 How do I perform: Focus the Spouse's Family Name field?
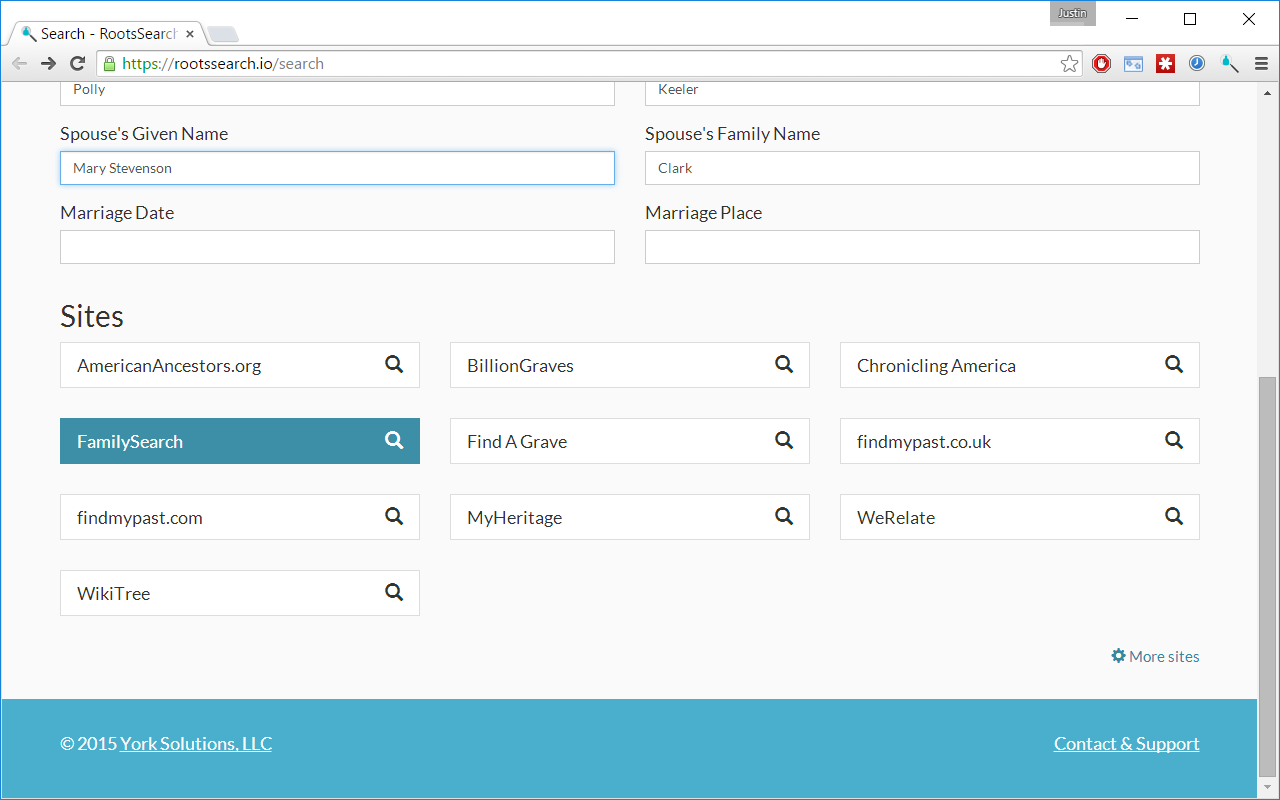[x=922, y=168]
